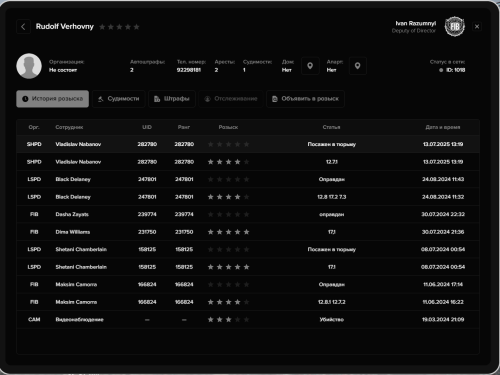The width and height of the screenshot is (500, 375).
Task: Click the phone number 92298181
Action: click(189, 70)
